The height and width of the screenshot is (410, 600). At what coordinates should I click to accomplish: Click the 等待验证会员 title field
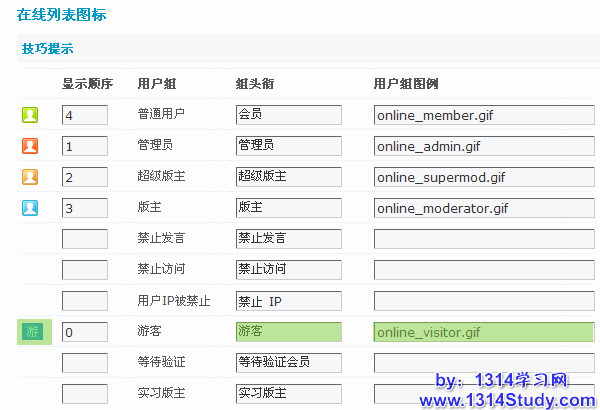tap(288, 362)
